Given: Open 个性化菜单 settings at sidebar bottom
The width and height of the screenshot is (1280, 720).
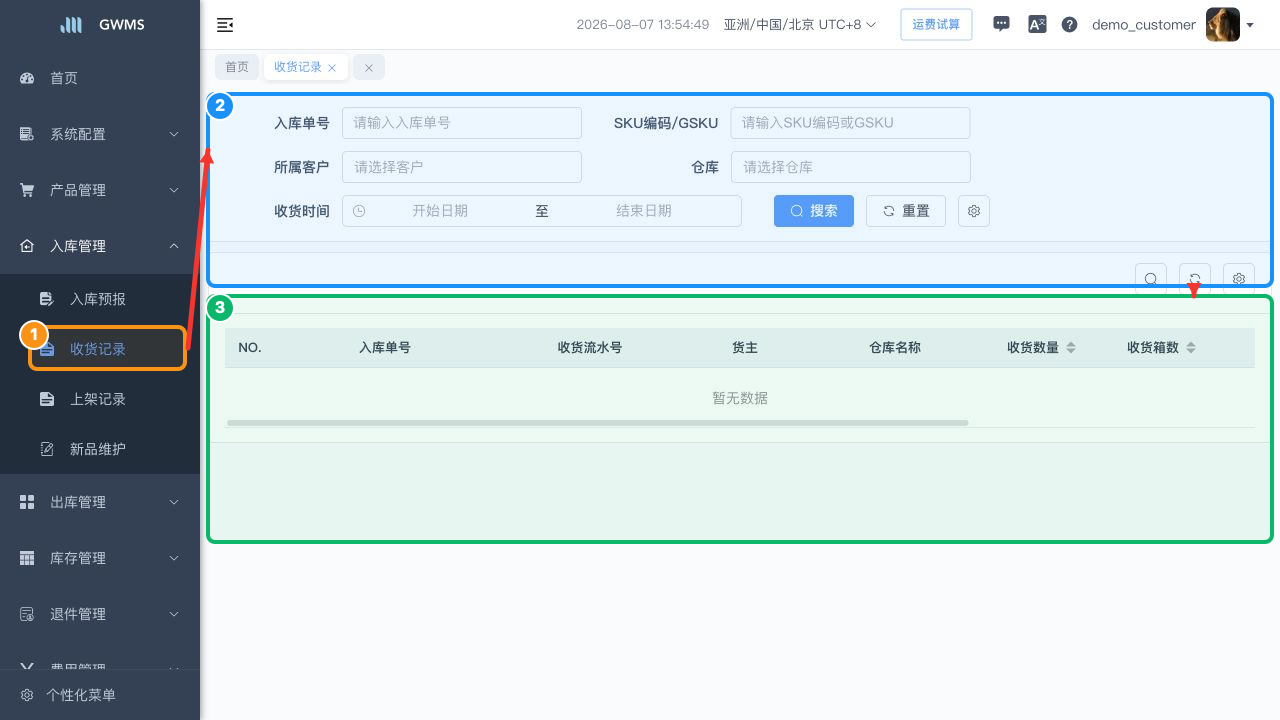Looking at the screenshot, I should pyautogui.click(x=100, y=695).
